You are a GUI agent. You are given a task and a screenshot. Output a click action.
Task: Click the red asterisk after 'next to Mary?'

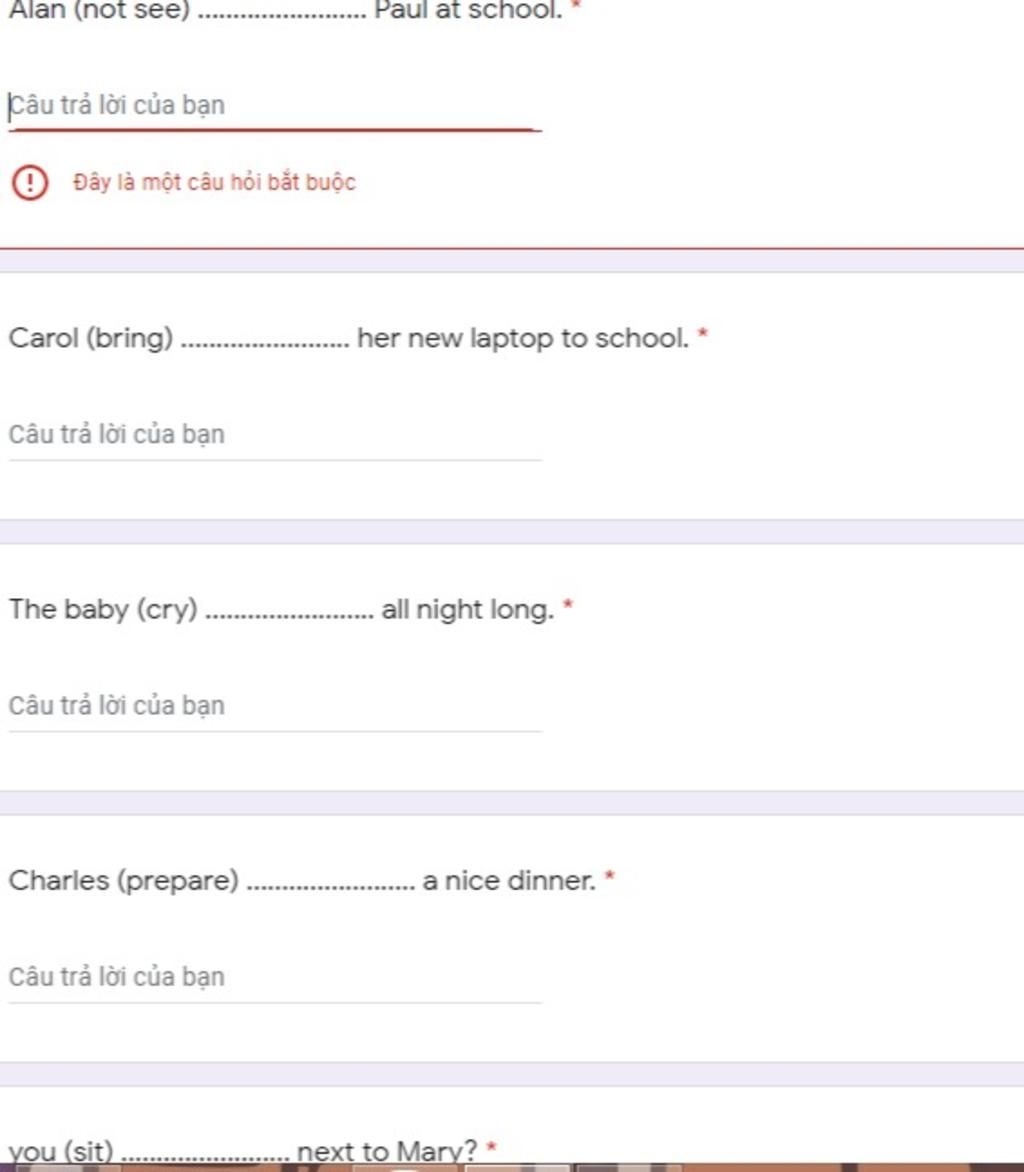point(491,1148)
